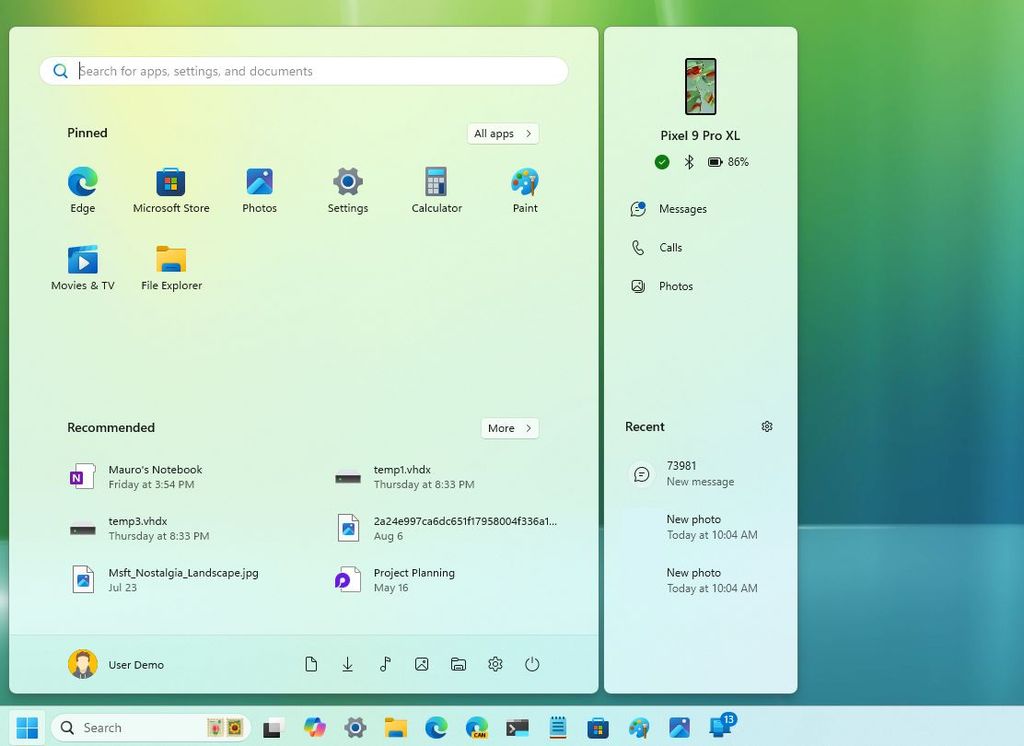Viewport: 1024px width, 746px height.
Task: Click the Recent section settings gear
Action: 767,426
